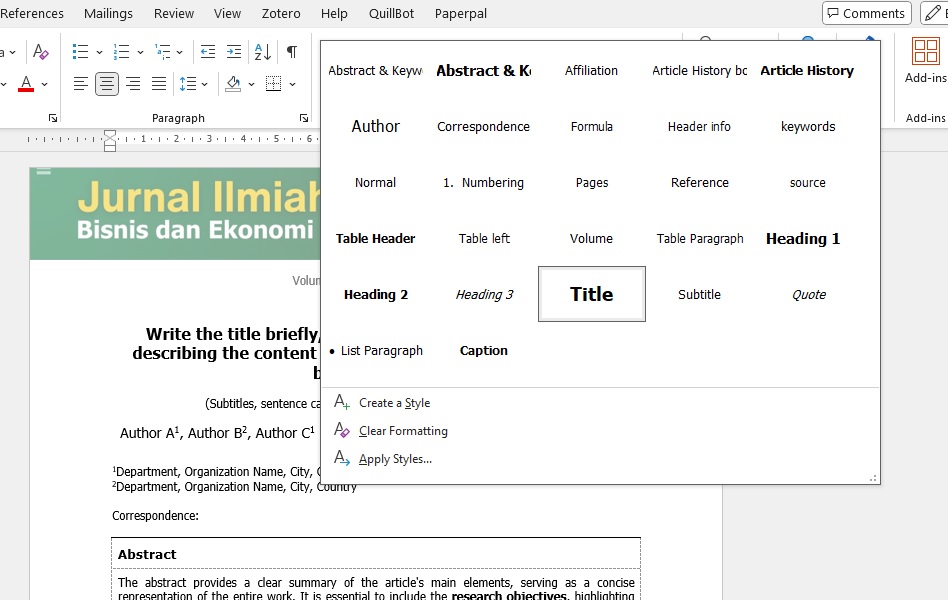Open the Mailings ribbon tab
Screen dimensions: 948x600
click(x=108, y=13)
